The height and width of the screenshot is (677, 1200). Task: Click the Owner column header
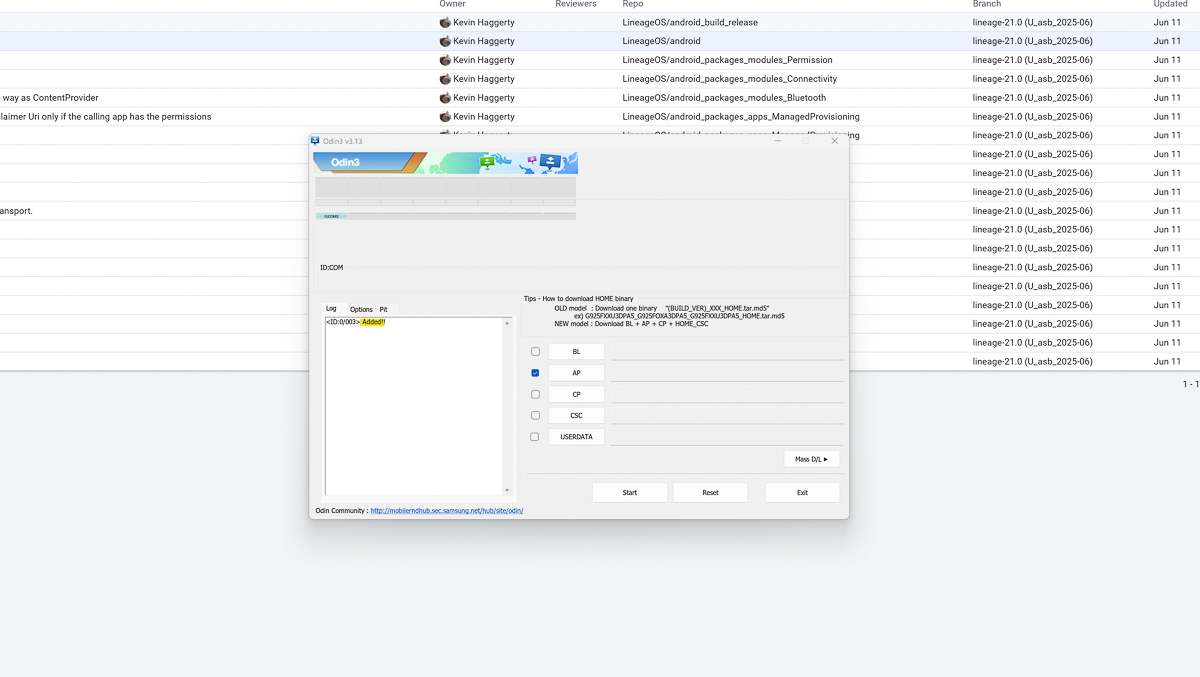coord(452,4)
